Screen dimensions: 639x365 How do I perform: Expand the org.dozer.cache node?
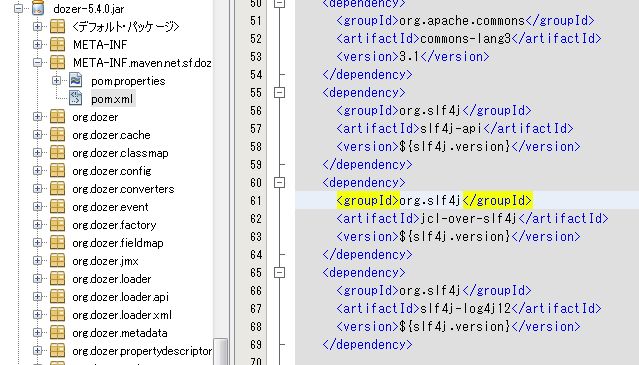tap(37, 134)
